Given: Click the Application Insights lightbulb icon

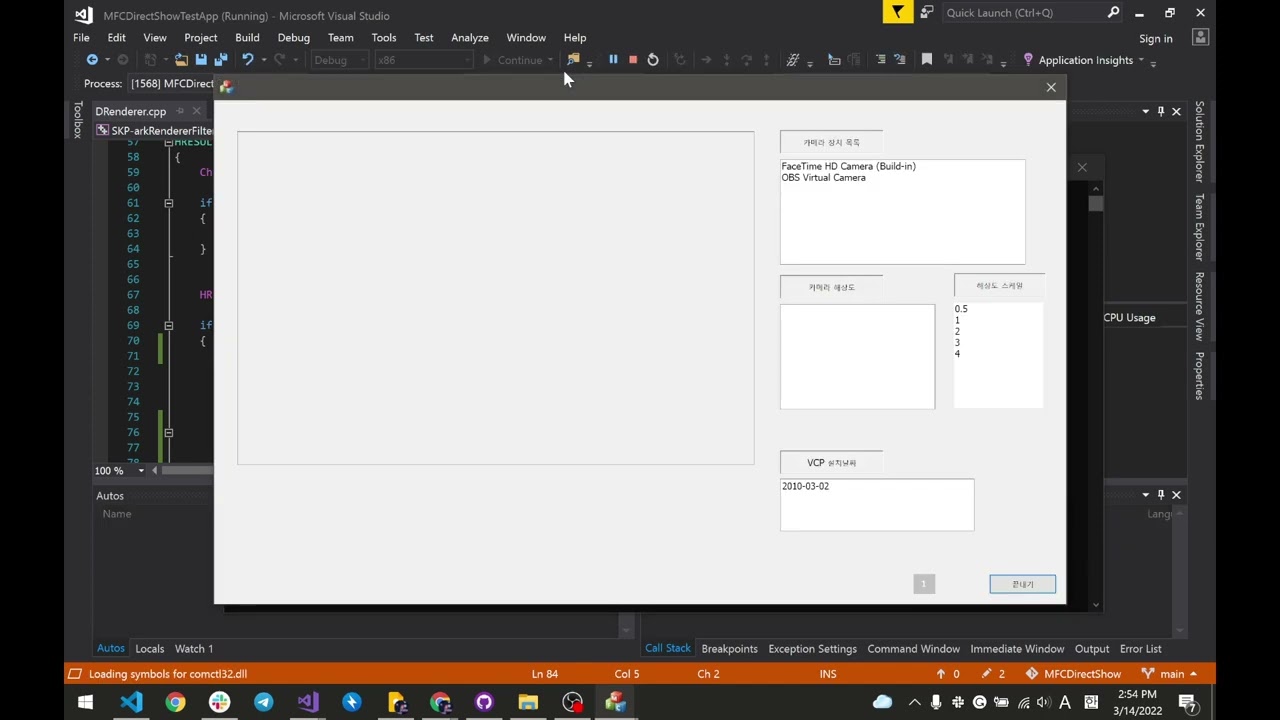Looking at the screenshot, I should 1028,60.
